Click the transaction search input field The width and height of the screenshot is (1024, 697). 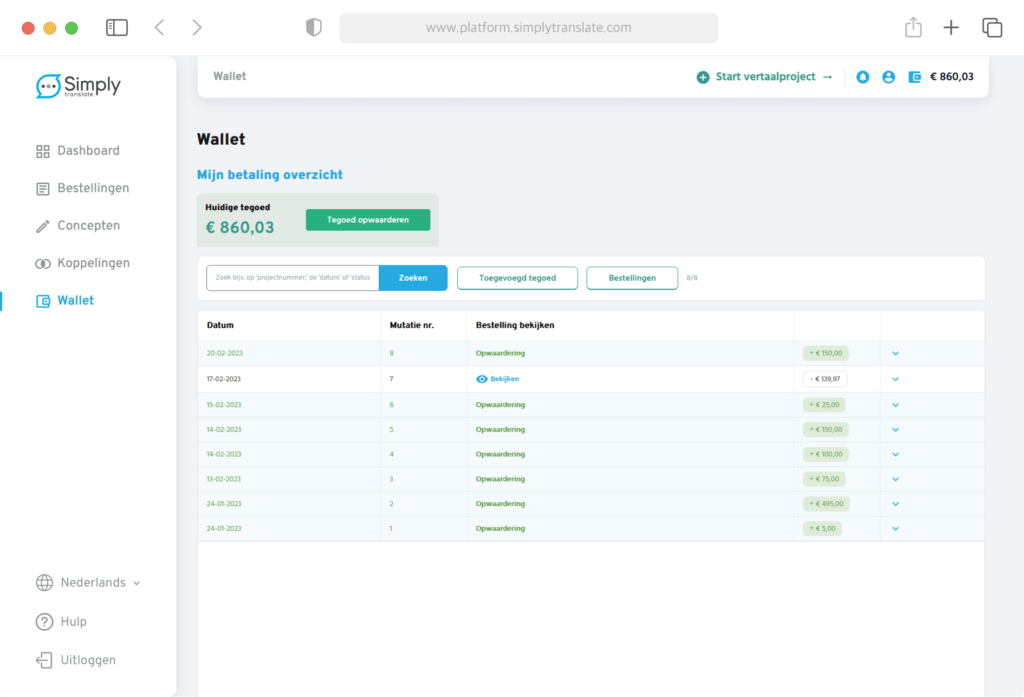click(x=293, y=278)
